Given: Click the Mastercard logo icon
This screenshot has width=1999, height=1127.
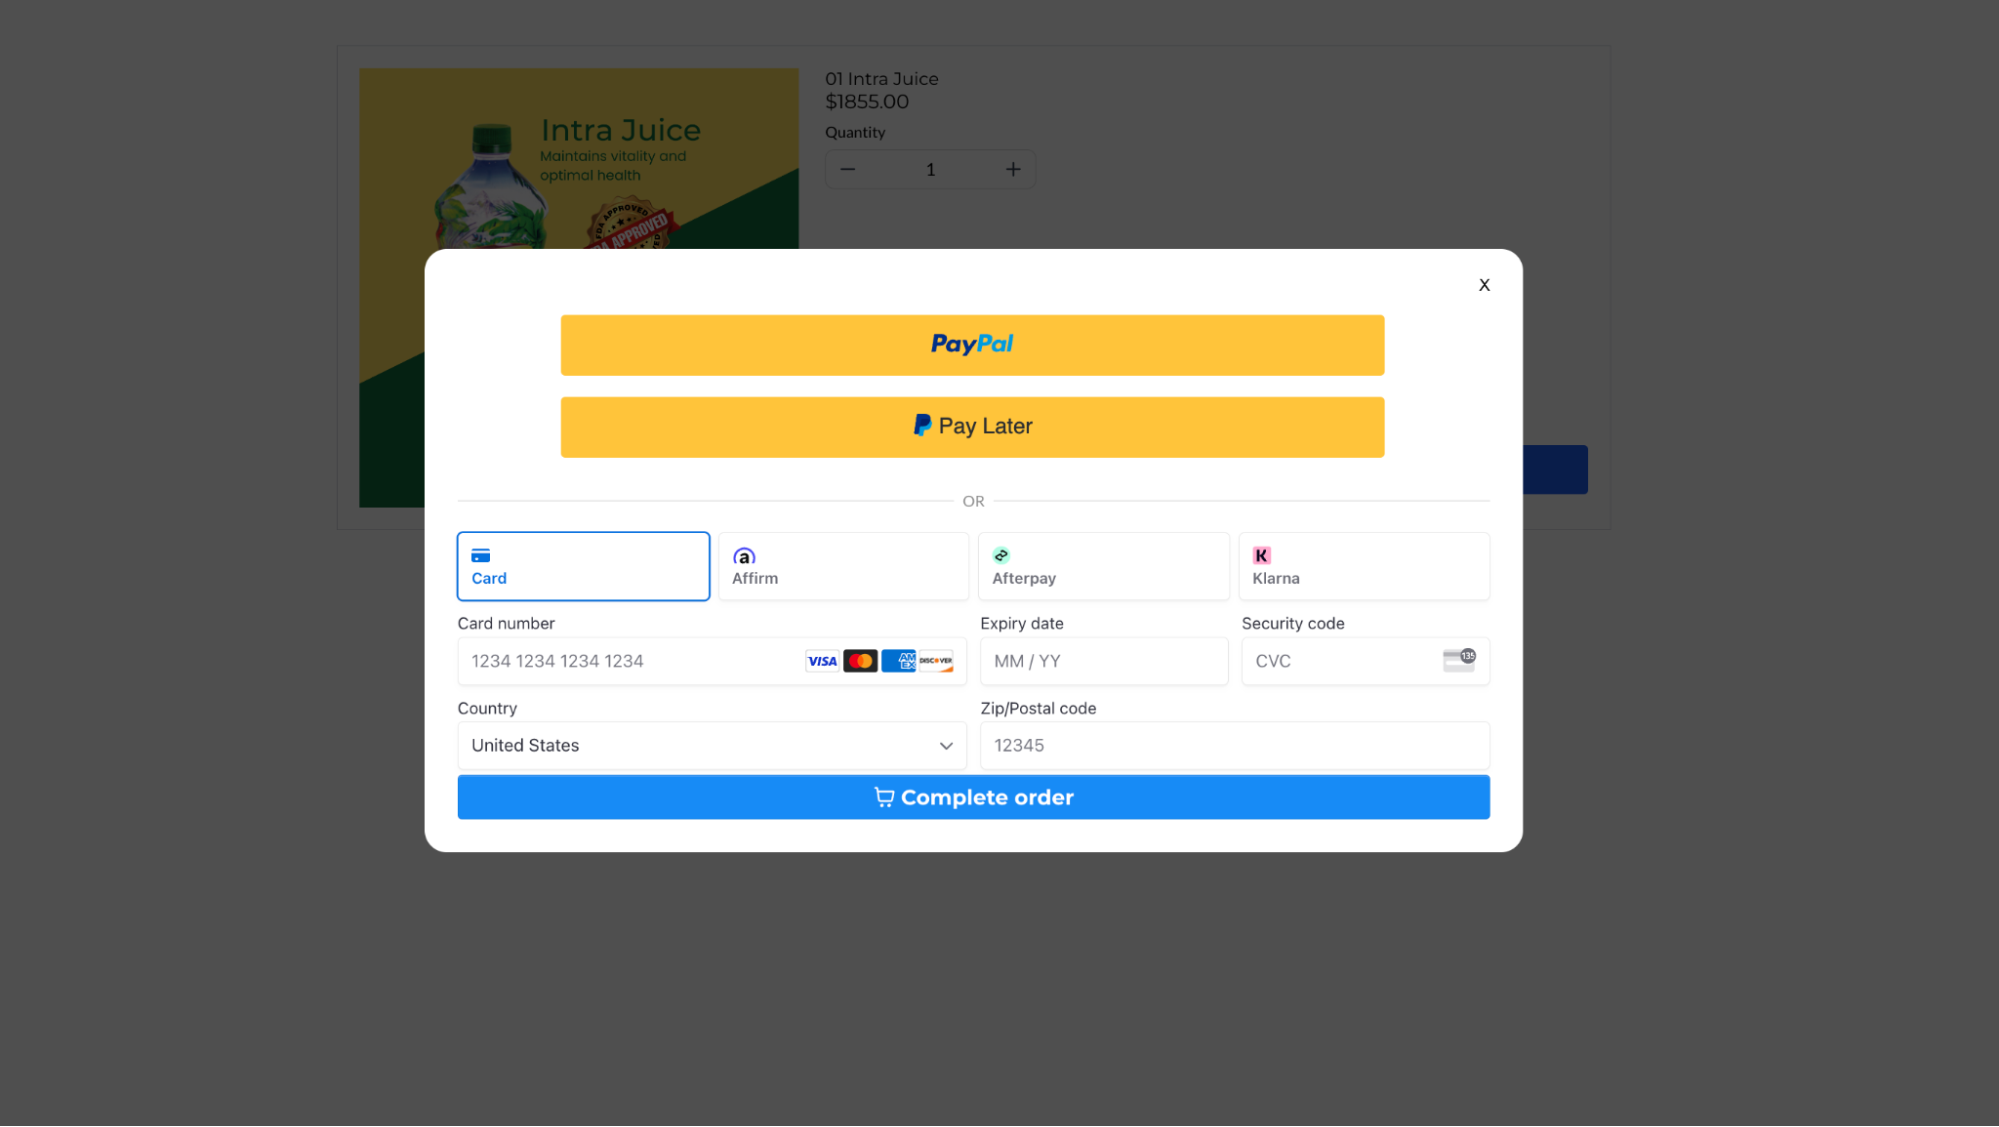Looking at the screenshot, I should (x=860, y=661).
